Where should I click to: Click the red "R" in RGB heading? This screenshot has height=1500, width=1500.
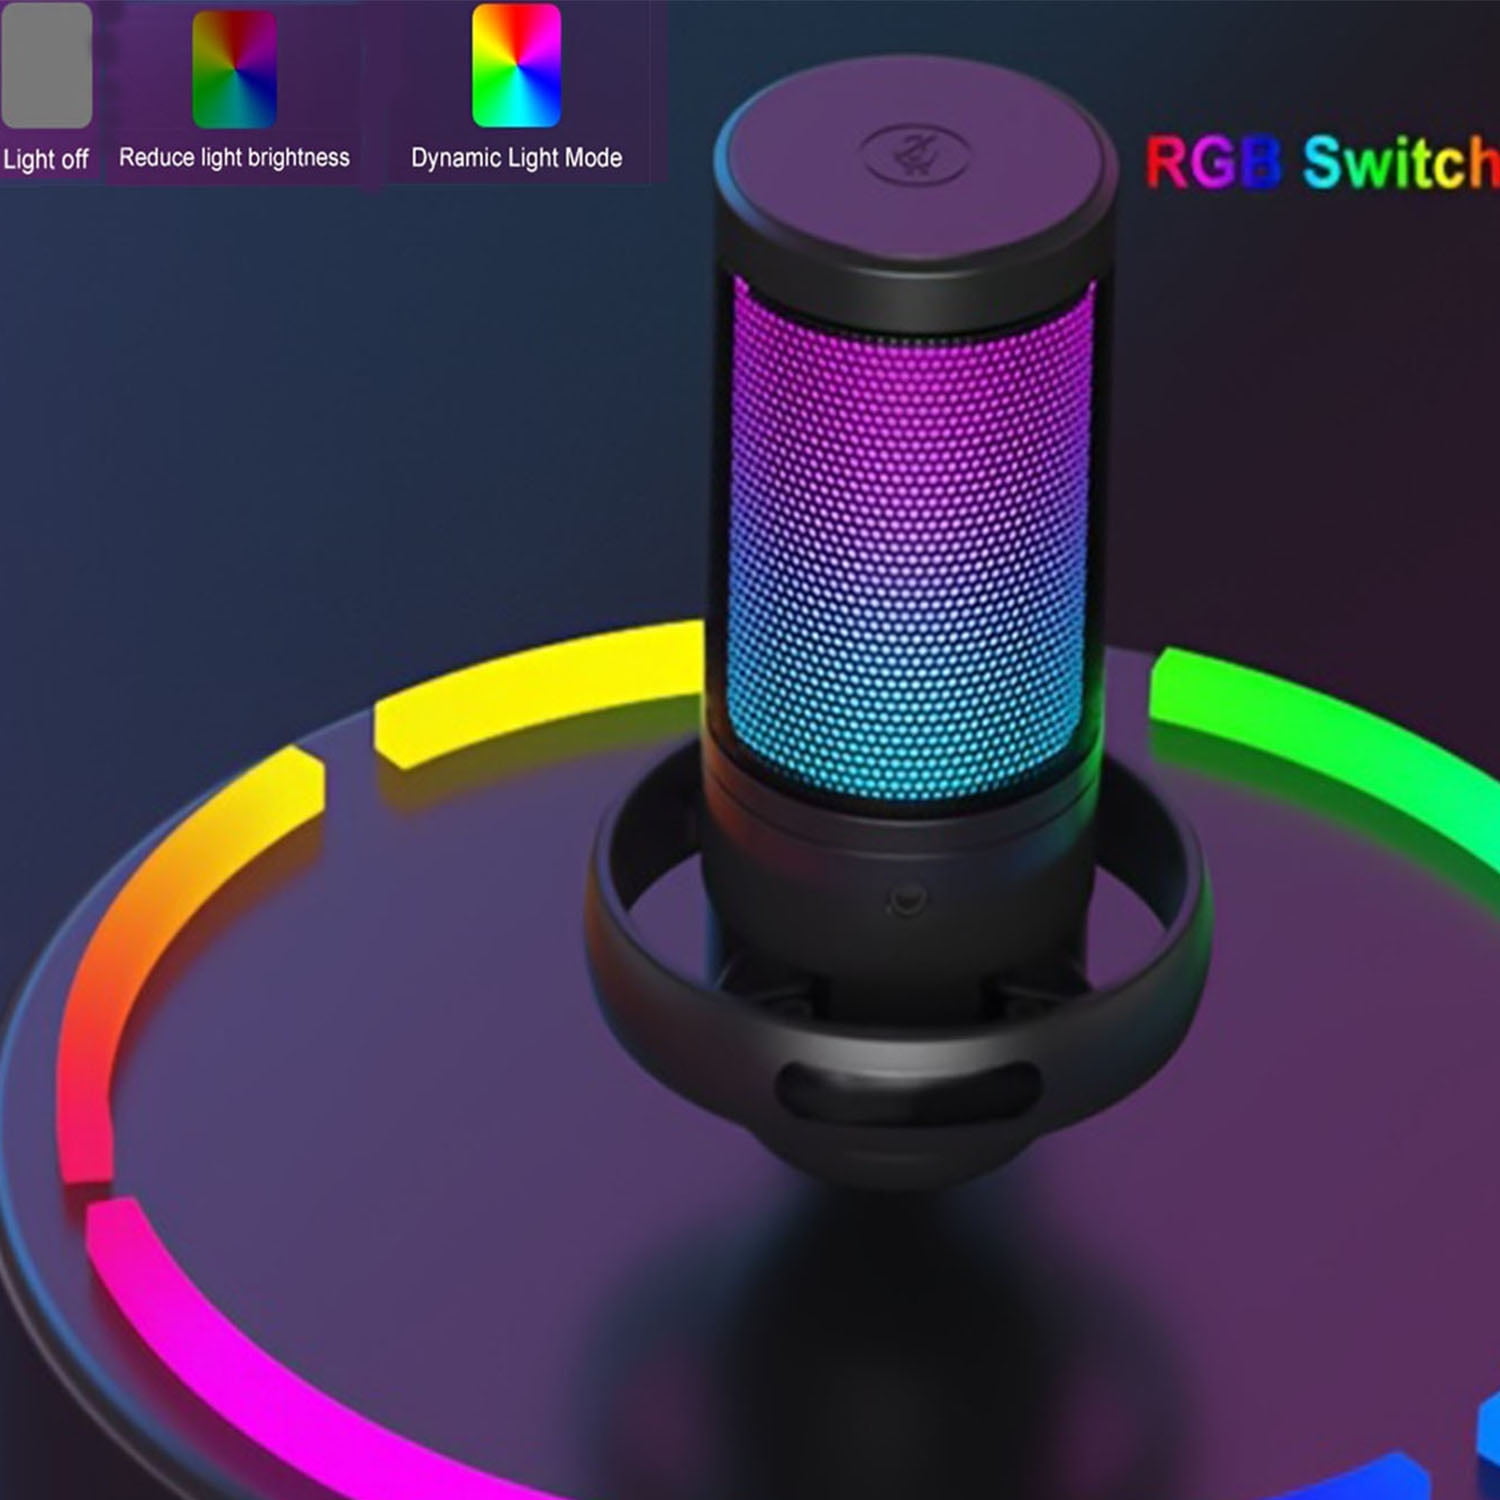pos(1166,162)
